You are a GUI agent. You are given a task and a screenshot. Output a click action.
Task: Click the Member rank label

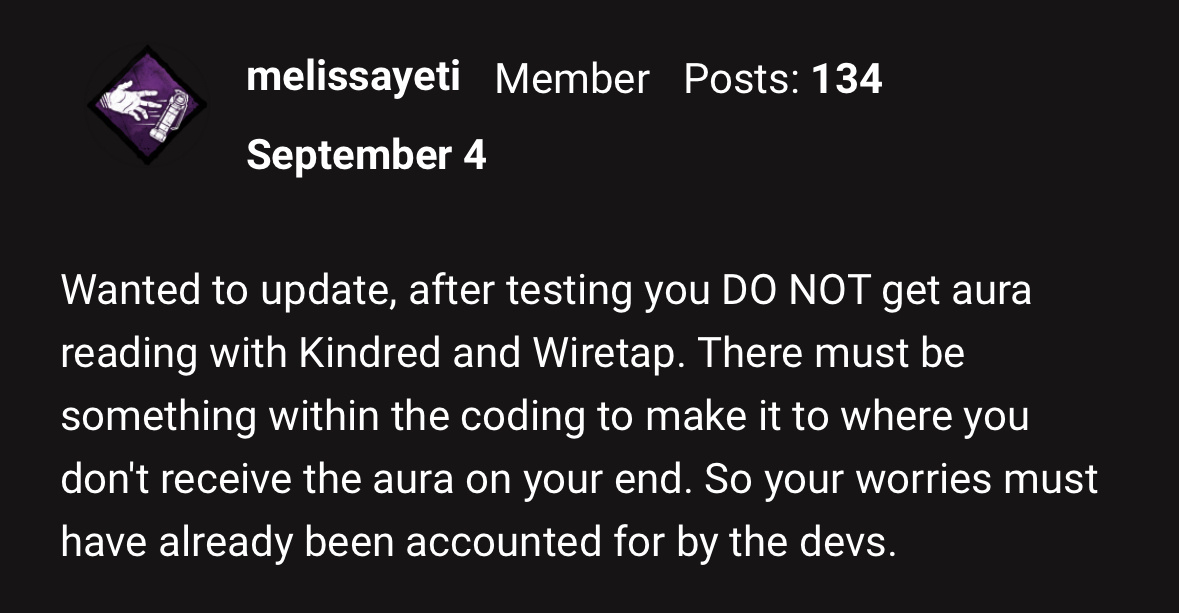coord(571,78)
